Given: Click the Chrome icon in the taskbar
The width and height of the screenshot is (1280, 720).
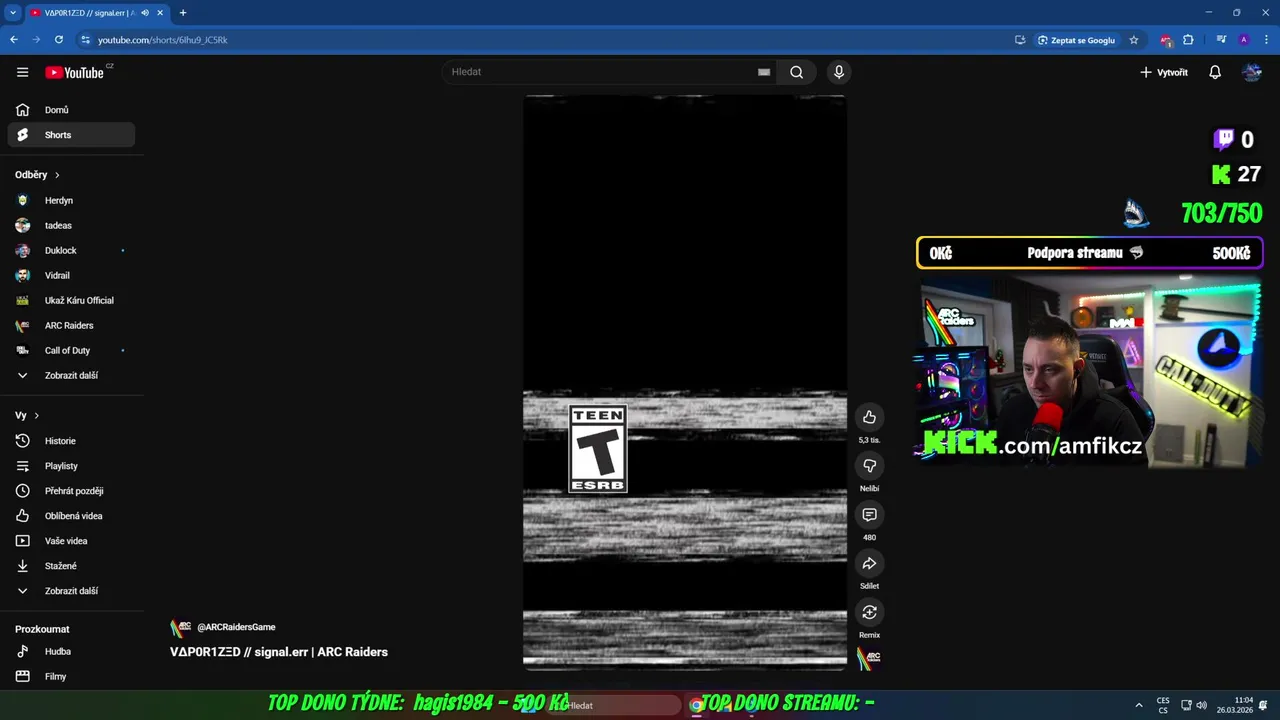Looking at the screenshot, I should click(x=696, y=705).
